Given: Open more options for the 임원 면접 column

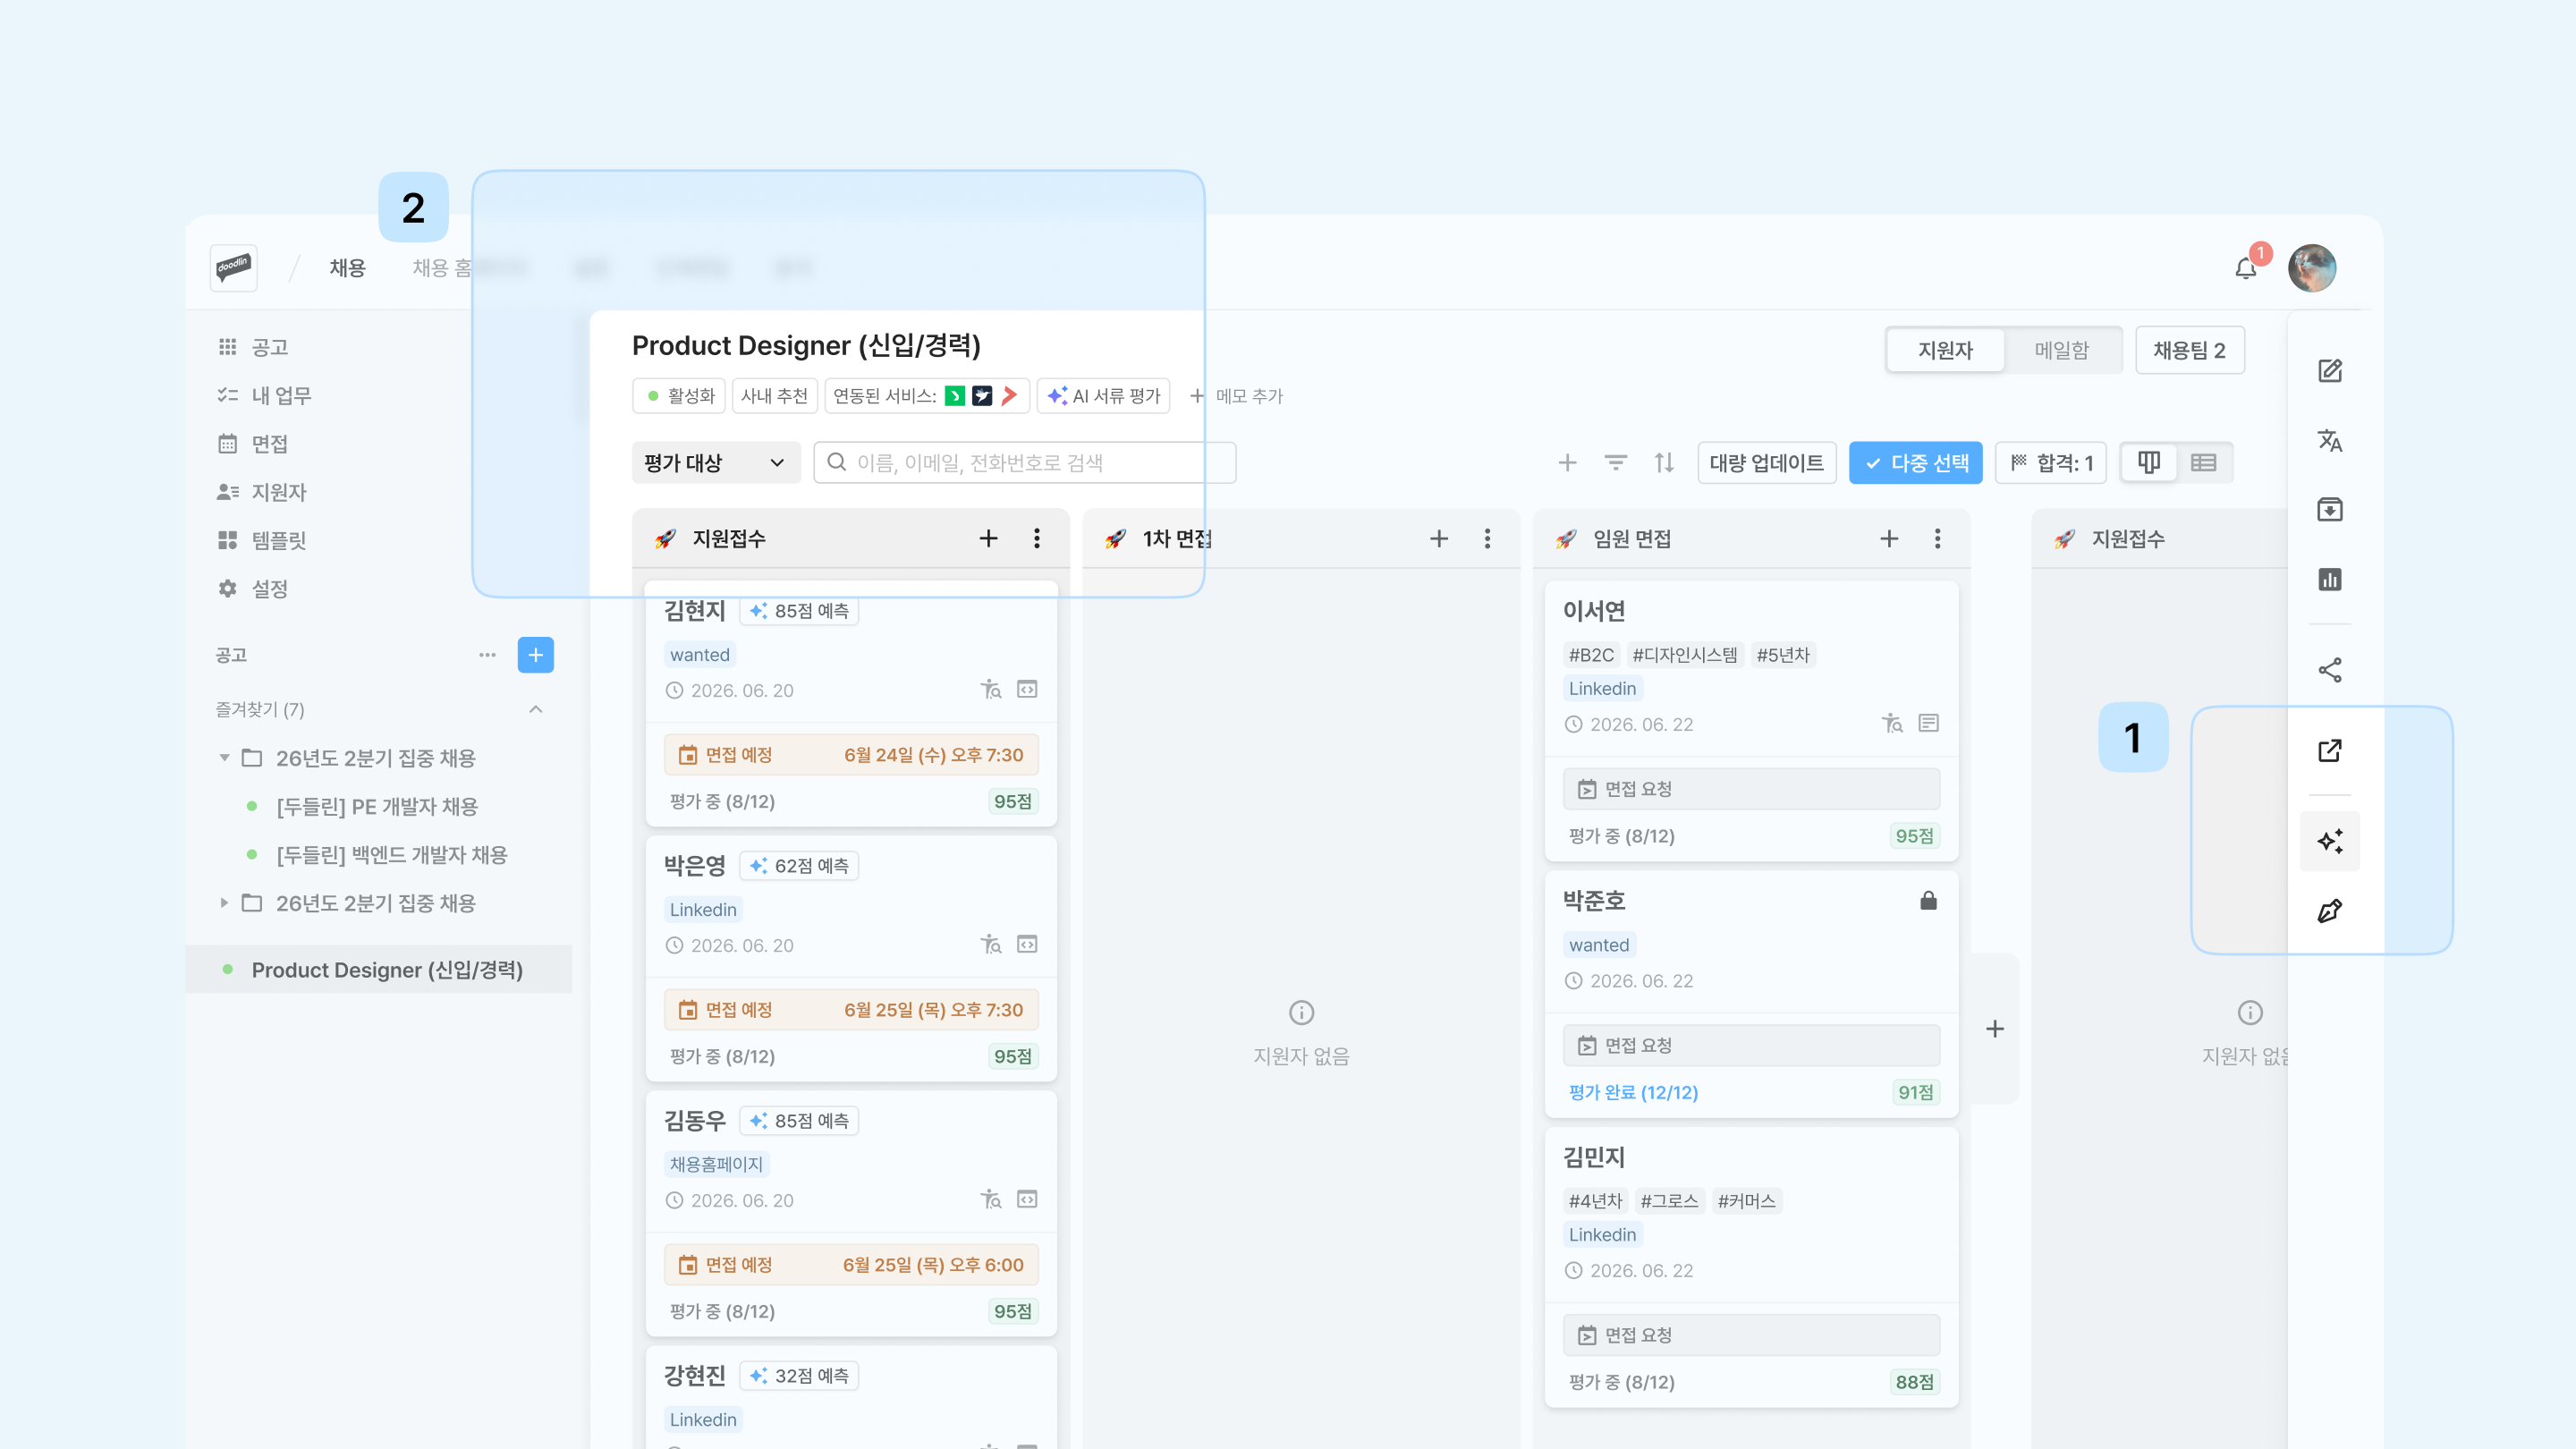Looking at the screenshot, I should (x=1938, y=539).
